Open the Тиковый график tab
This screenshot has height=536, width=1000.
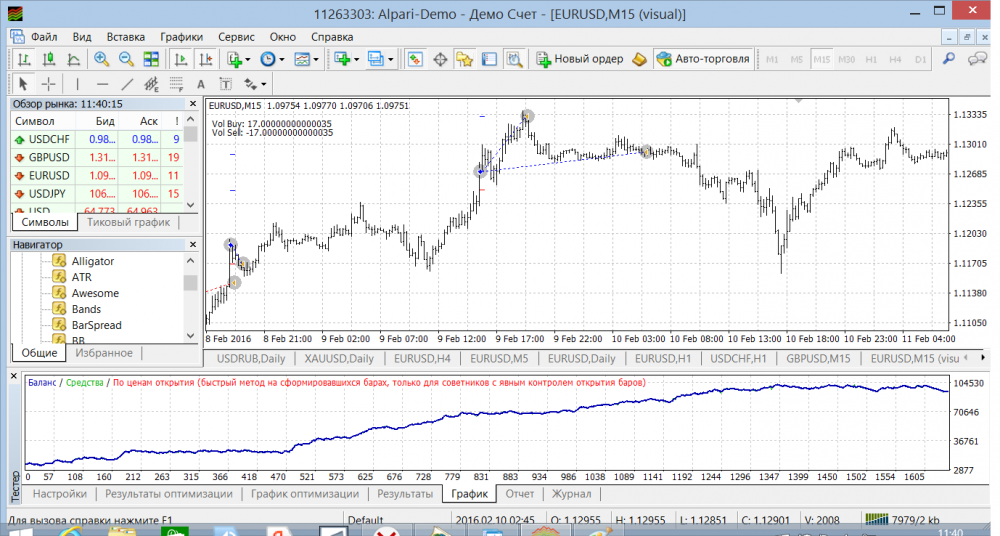pos(128,223)
